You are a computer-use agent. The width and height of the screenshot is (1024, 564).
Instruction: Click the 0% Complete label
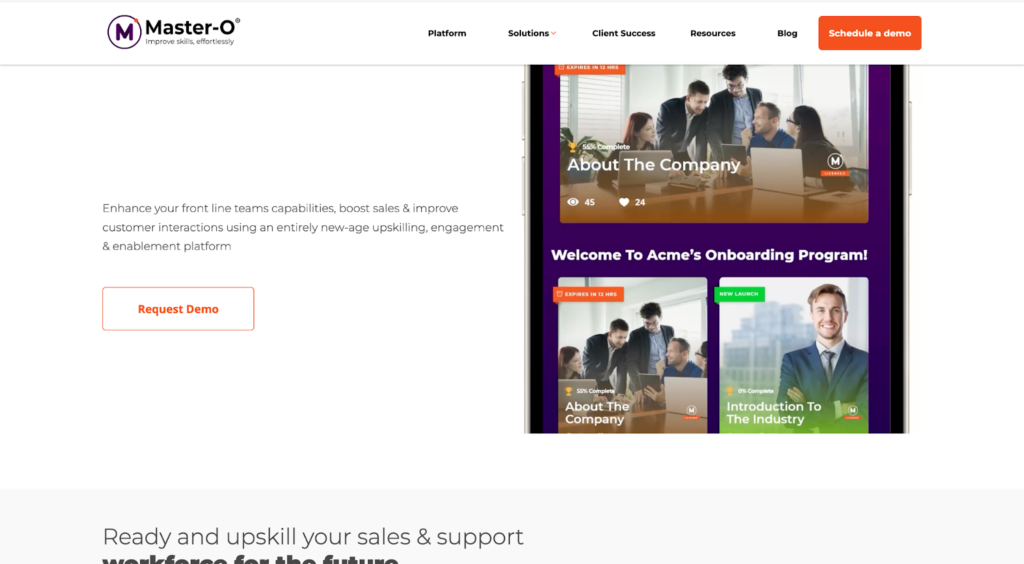756,391
